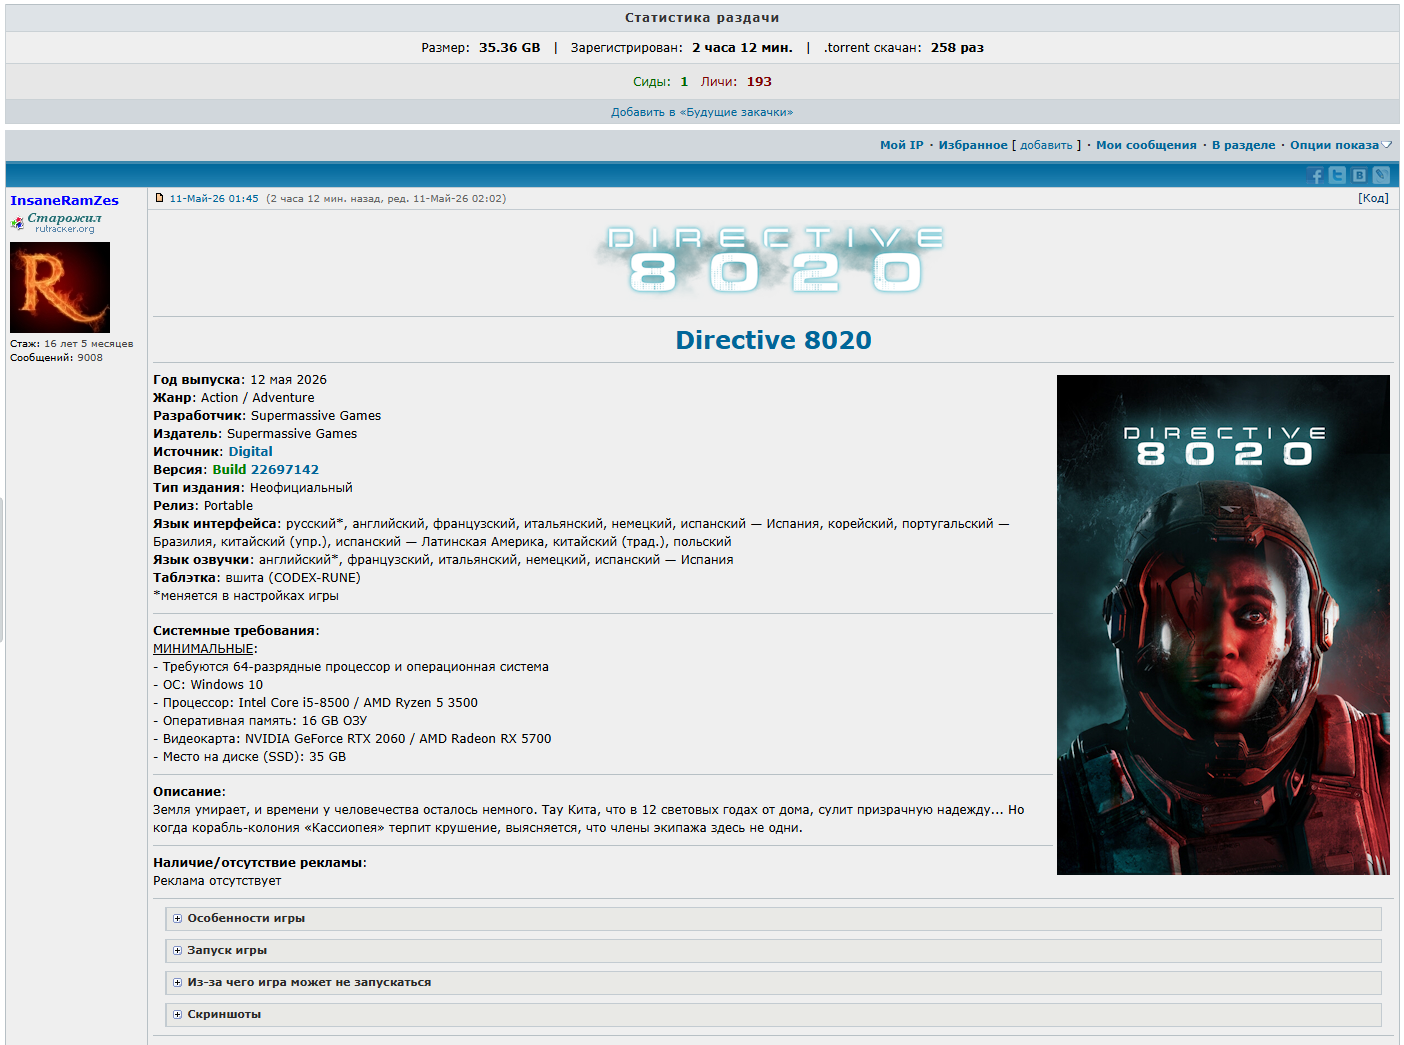Click the Оперативная память 16 GB line

tap(260, 721)
